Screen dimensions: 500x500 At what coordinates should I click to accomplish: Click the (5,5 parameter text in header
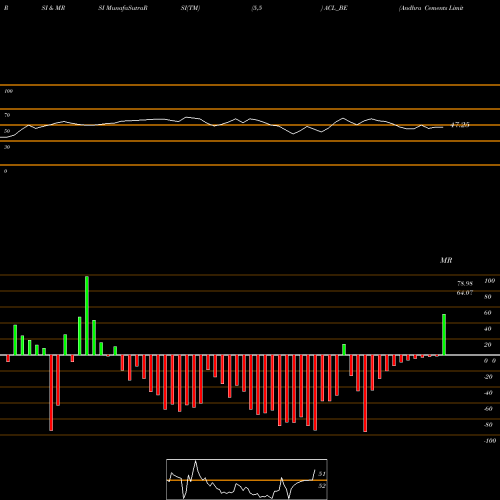pyautogui.click(x=257, y=8)
